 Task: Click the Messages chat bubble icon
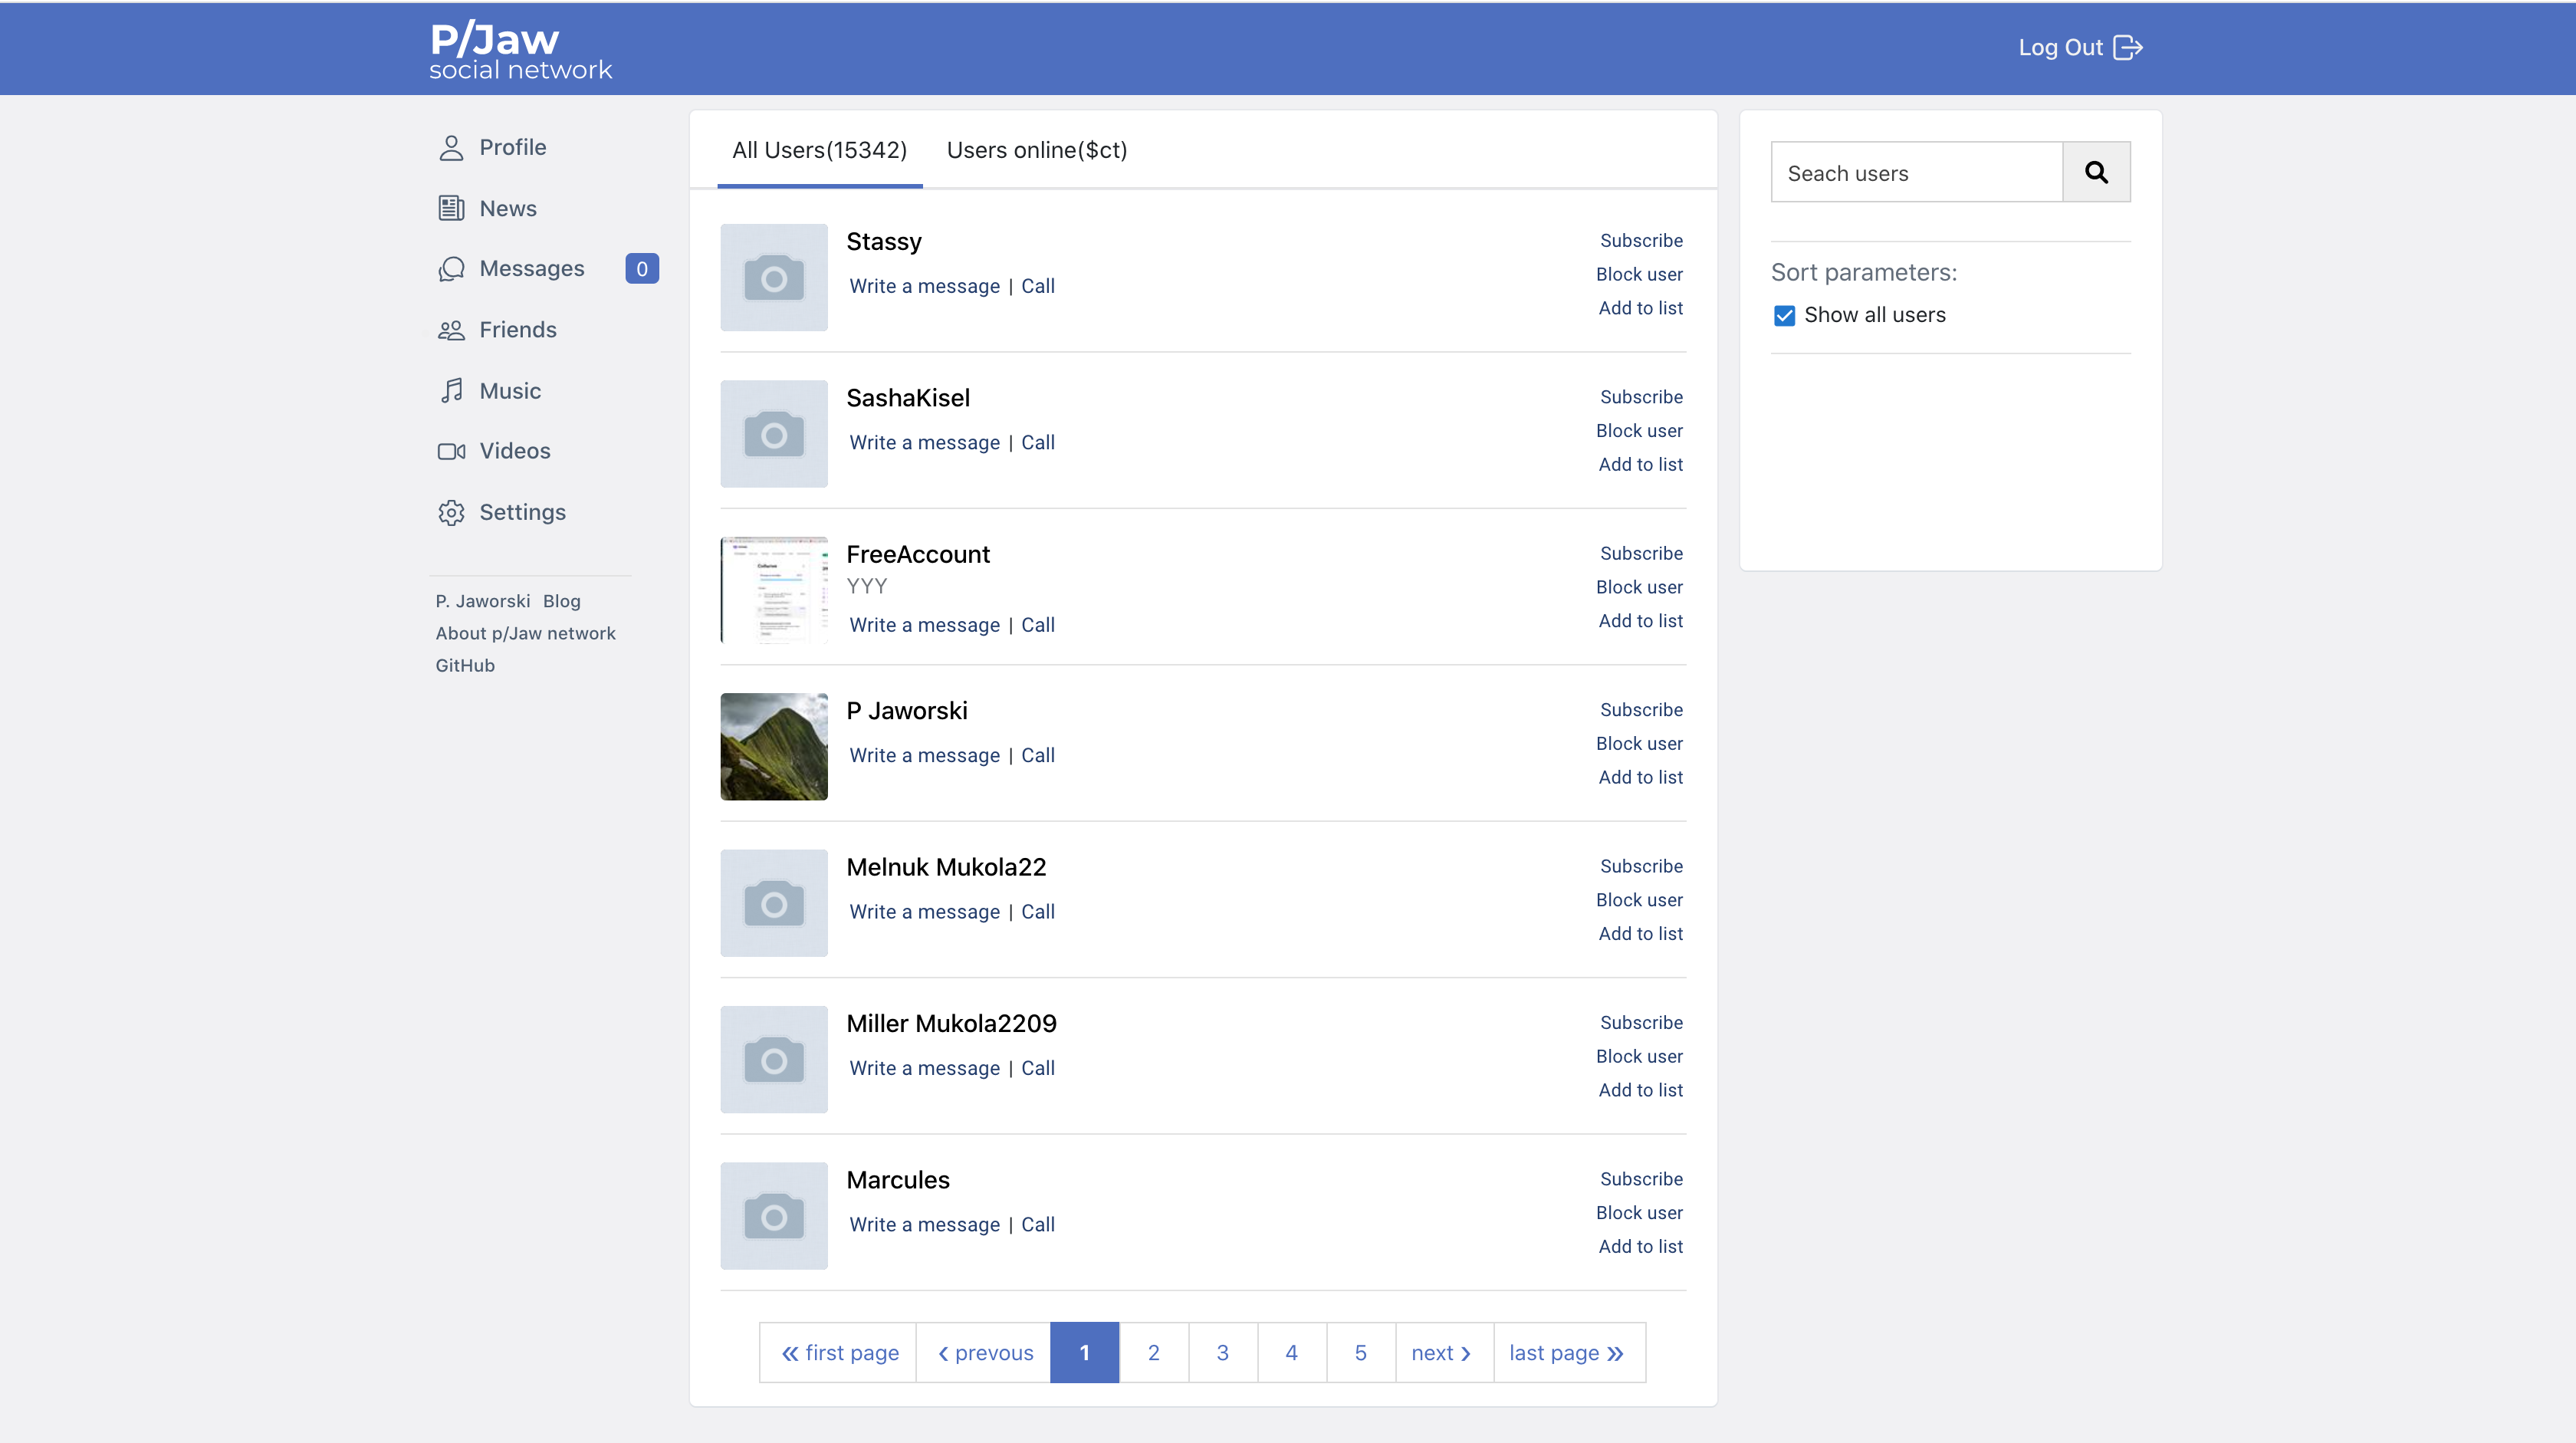pos(451,269)
